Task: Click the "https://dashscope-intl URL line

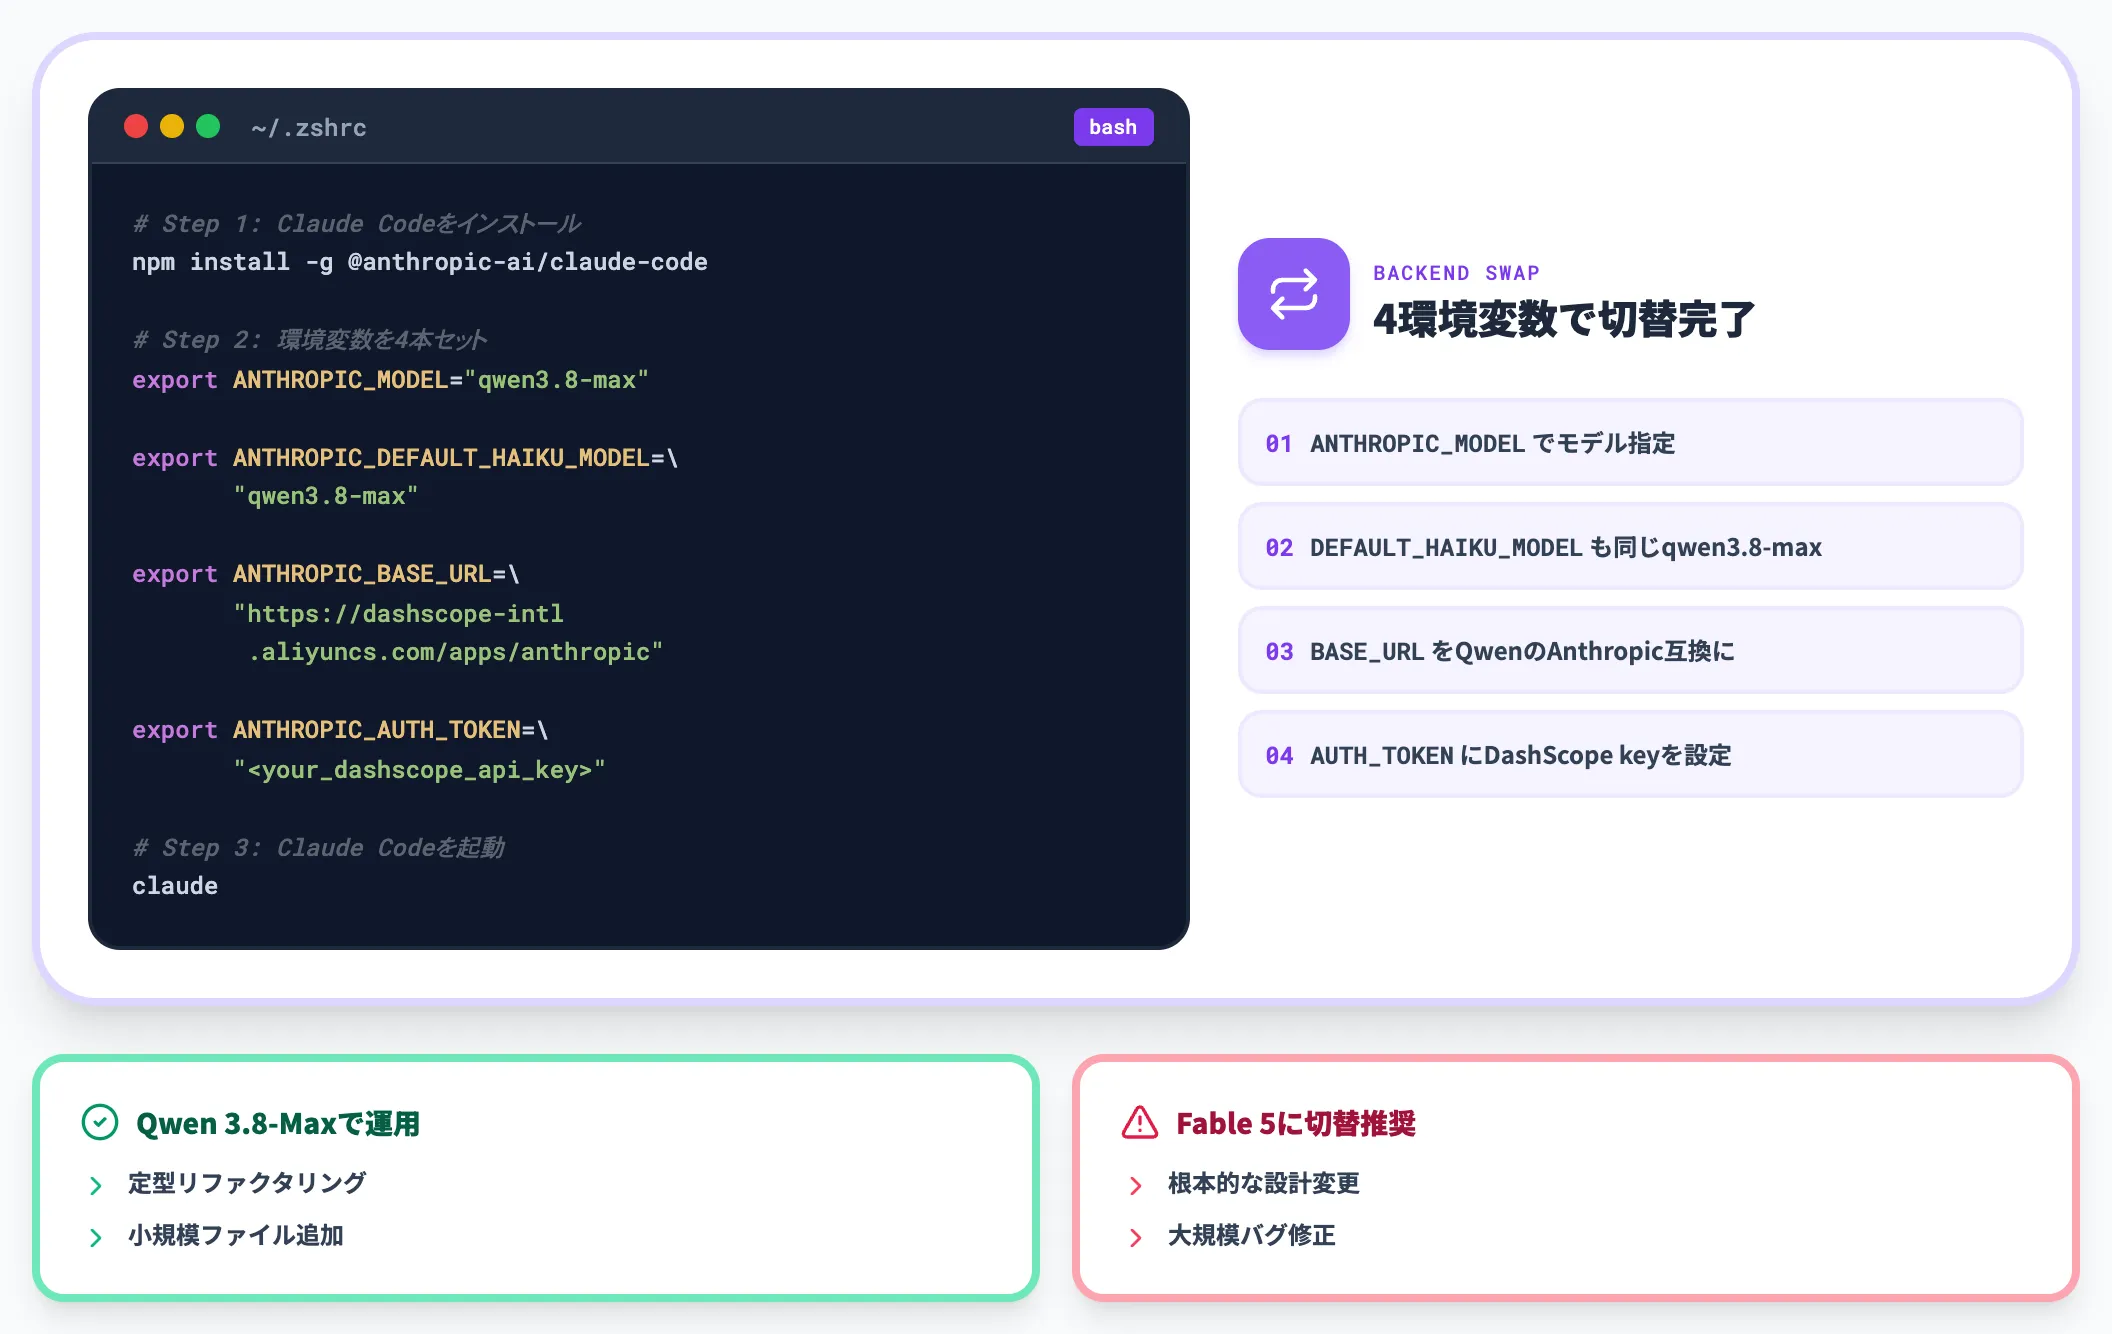Action: coord(398,614)
